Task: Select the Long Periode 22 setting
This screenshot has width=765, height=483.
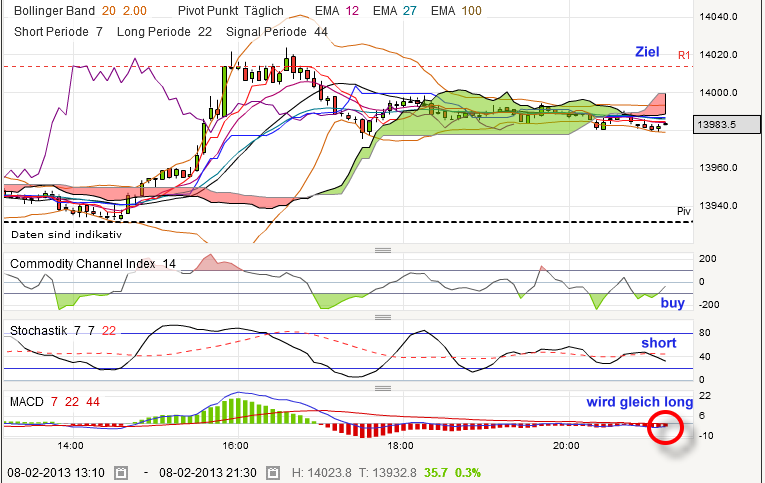Action: pos(164,32)
